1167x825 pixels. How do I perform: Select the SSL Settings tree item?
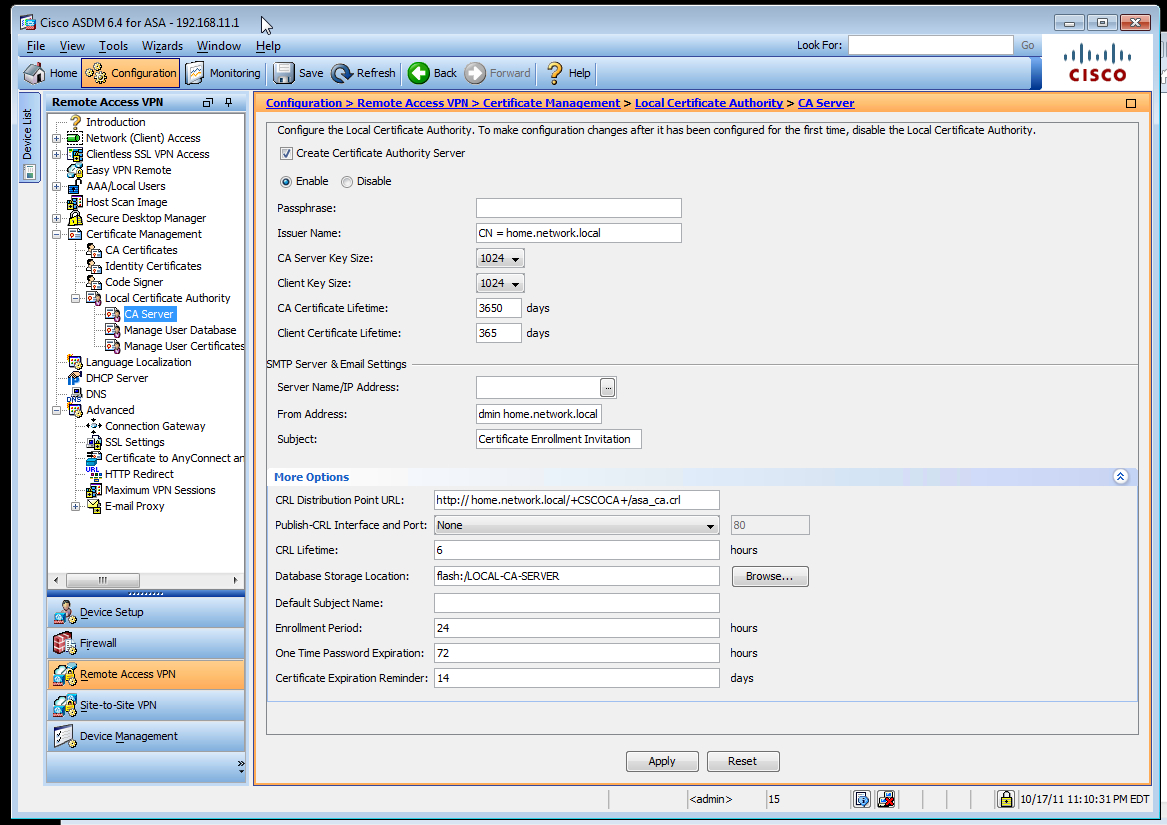(134, 442)
